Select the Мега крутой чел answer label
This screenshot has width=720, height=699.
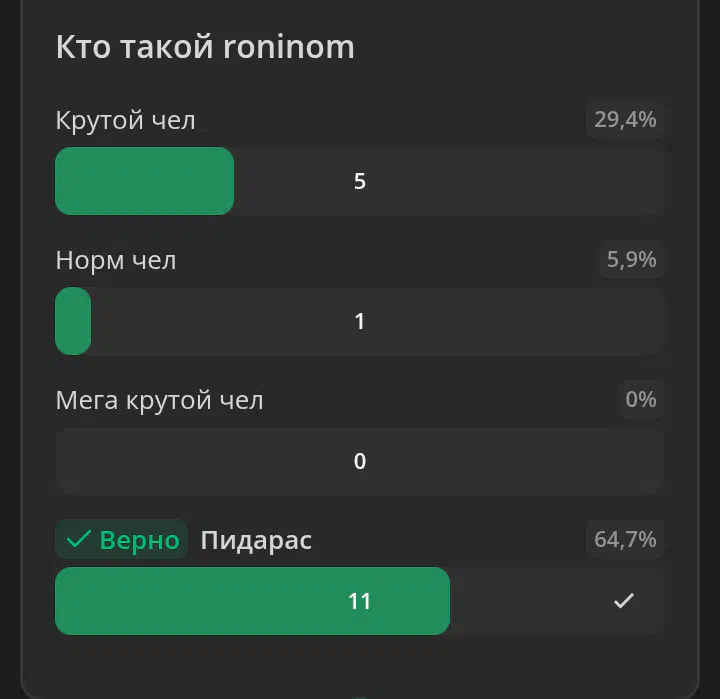coord(159,400)
